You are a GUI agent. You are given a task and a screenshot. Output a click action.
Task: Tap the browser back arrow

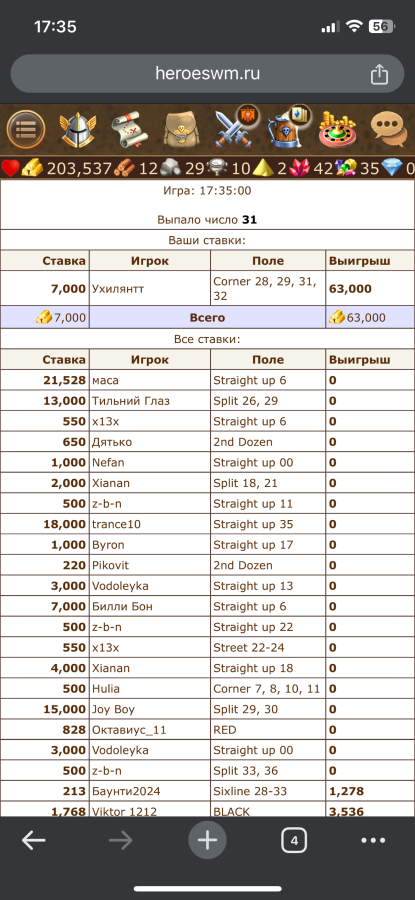[x=34, y=841]
